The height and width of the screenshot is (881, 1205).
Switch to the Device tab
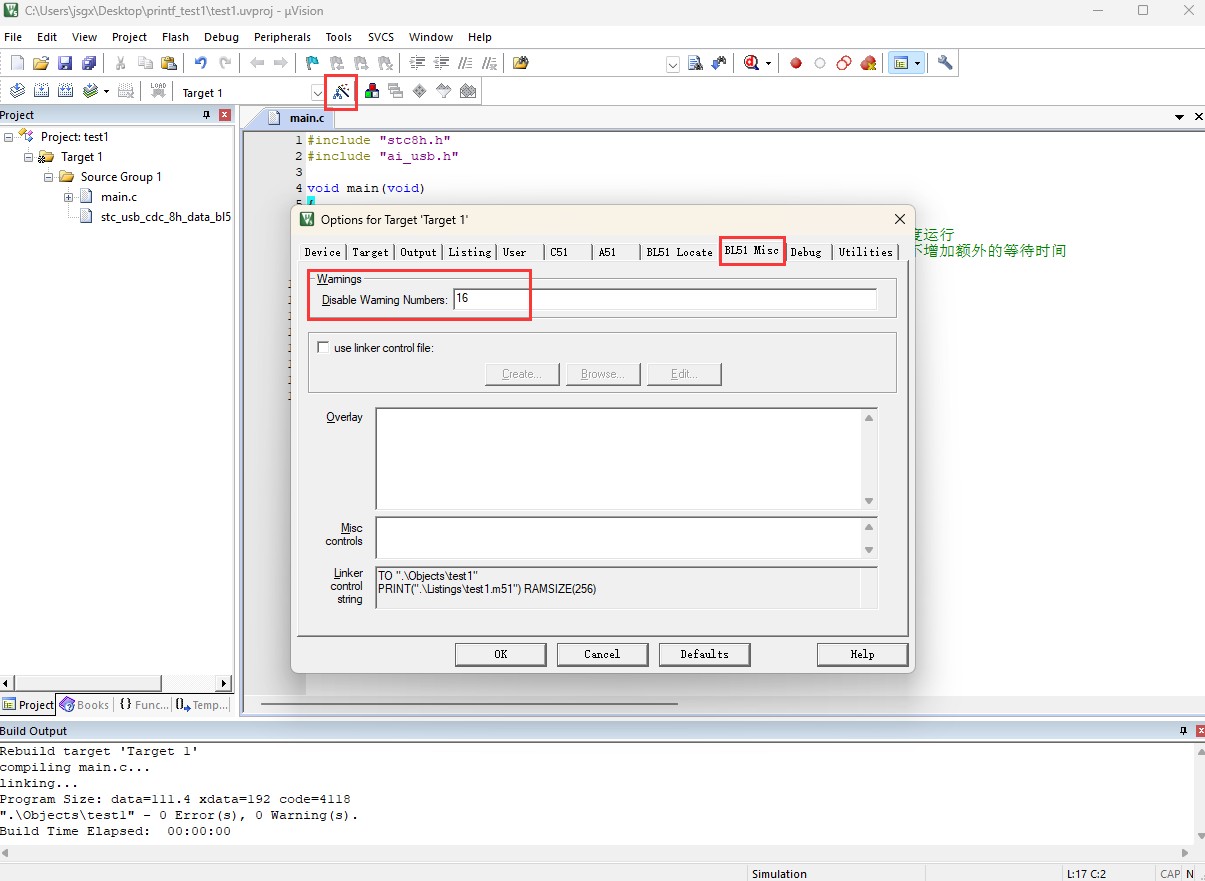[323, 252]
